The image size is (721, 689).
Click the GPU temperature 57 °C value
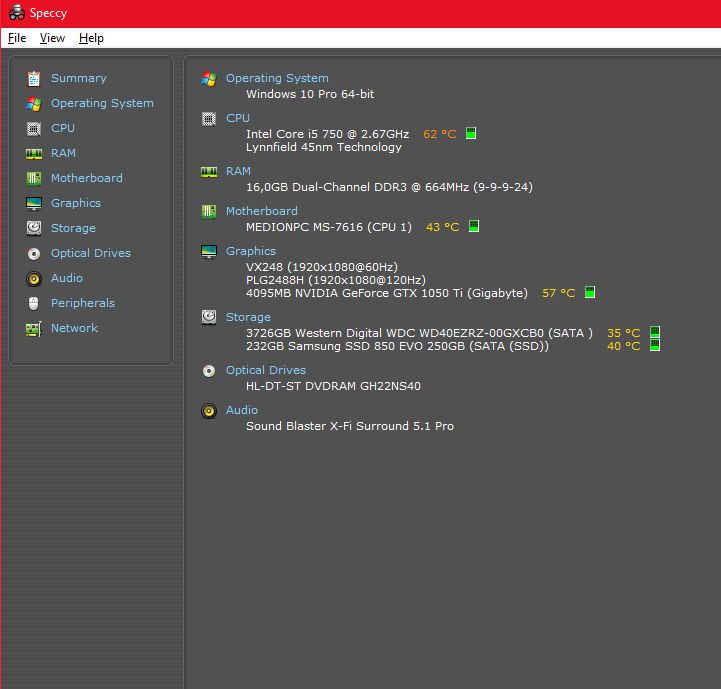tap(559, 293)
